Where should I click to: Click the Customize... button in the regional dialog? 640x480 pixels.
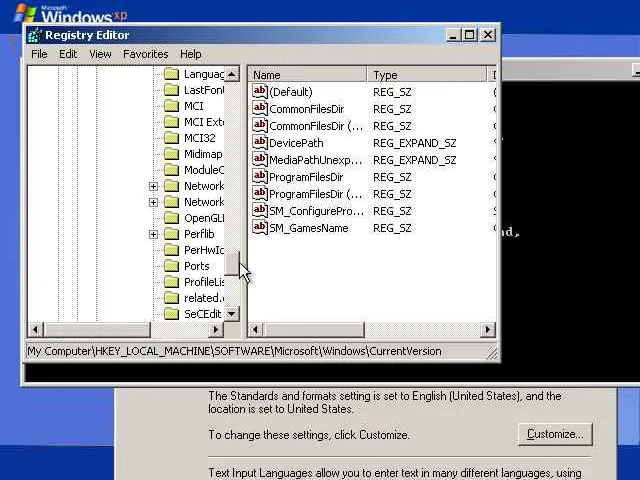pyautogui.click(x=555, y=434)
